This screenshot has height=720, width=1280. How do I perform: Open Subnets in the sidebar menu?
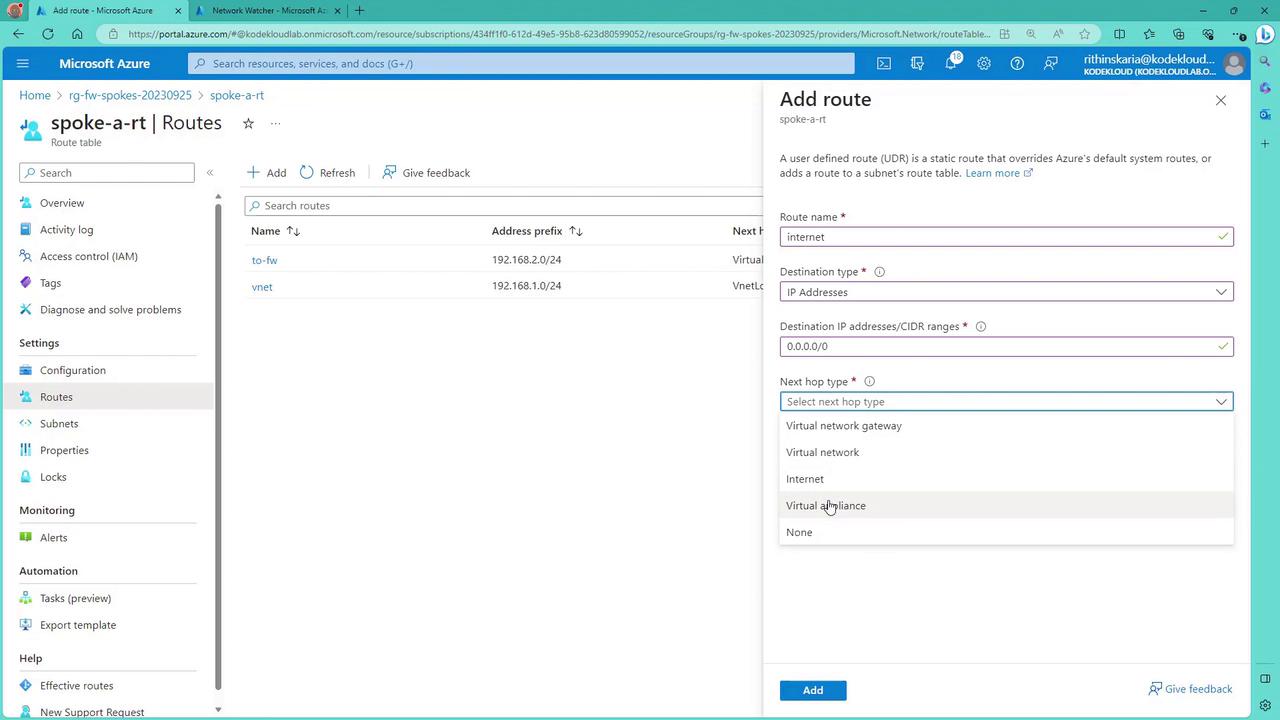[59, 423]
